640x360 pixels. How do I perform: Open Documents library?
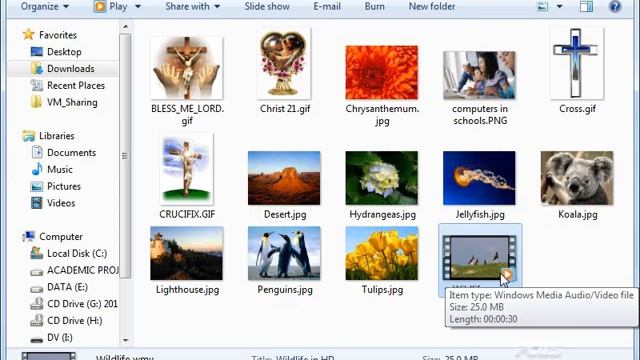pos(71,153)
